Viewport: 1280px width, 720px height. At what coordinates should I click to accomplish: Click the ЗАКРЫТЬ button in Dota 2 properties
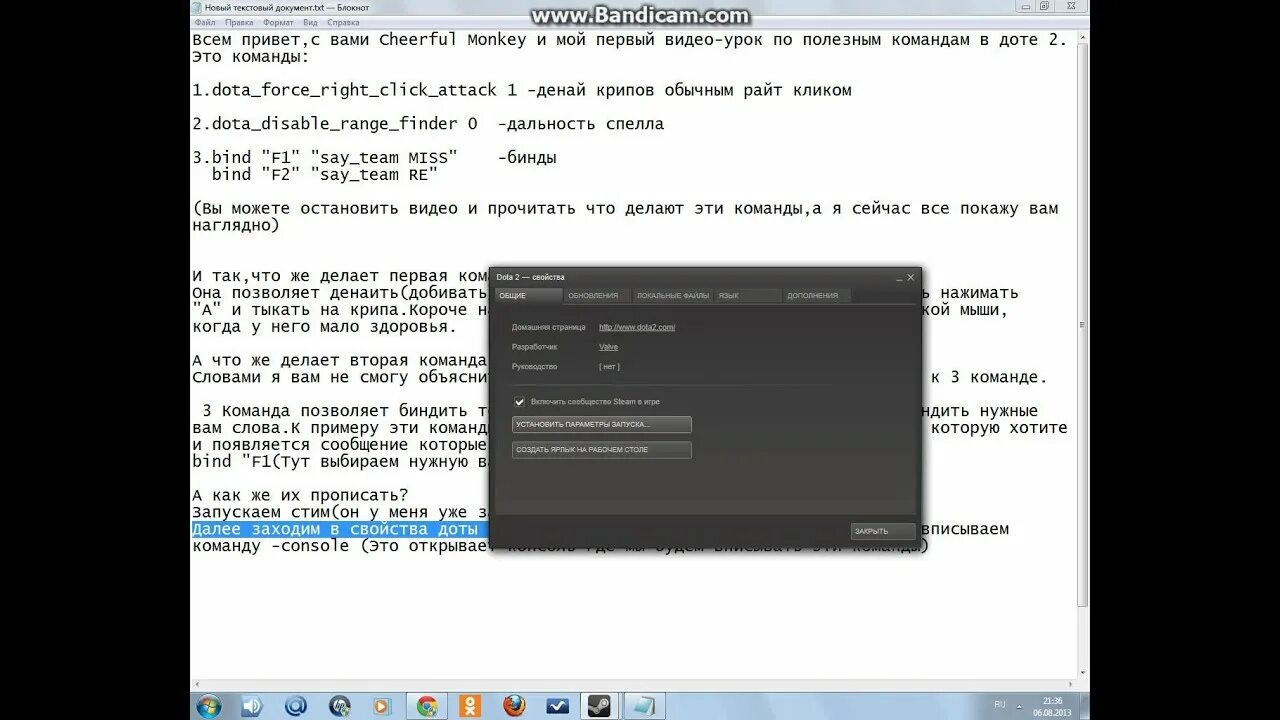(x=882, y=531)
